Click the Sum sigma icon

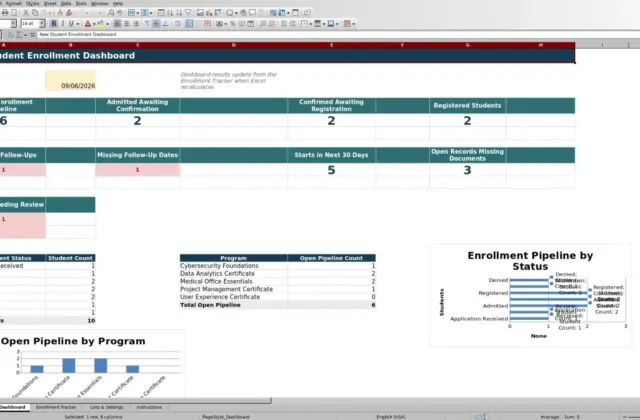pos(19,35)
